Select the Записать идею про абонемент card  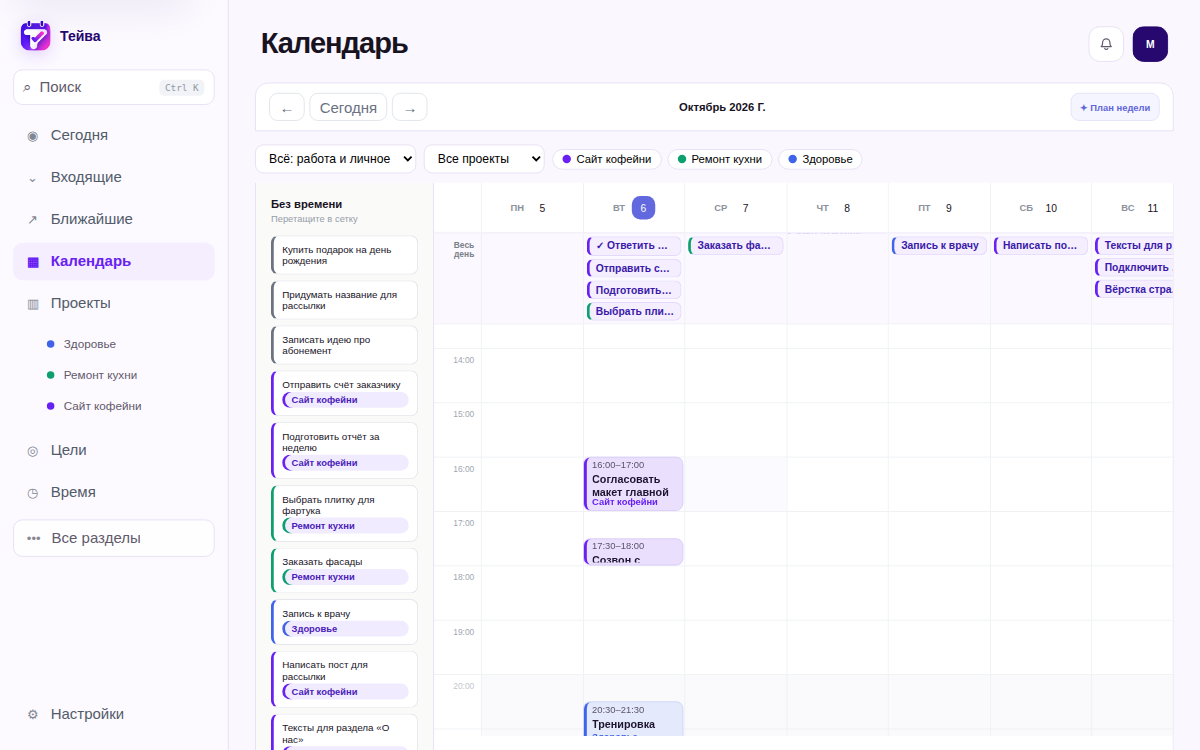344,345
